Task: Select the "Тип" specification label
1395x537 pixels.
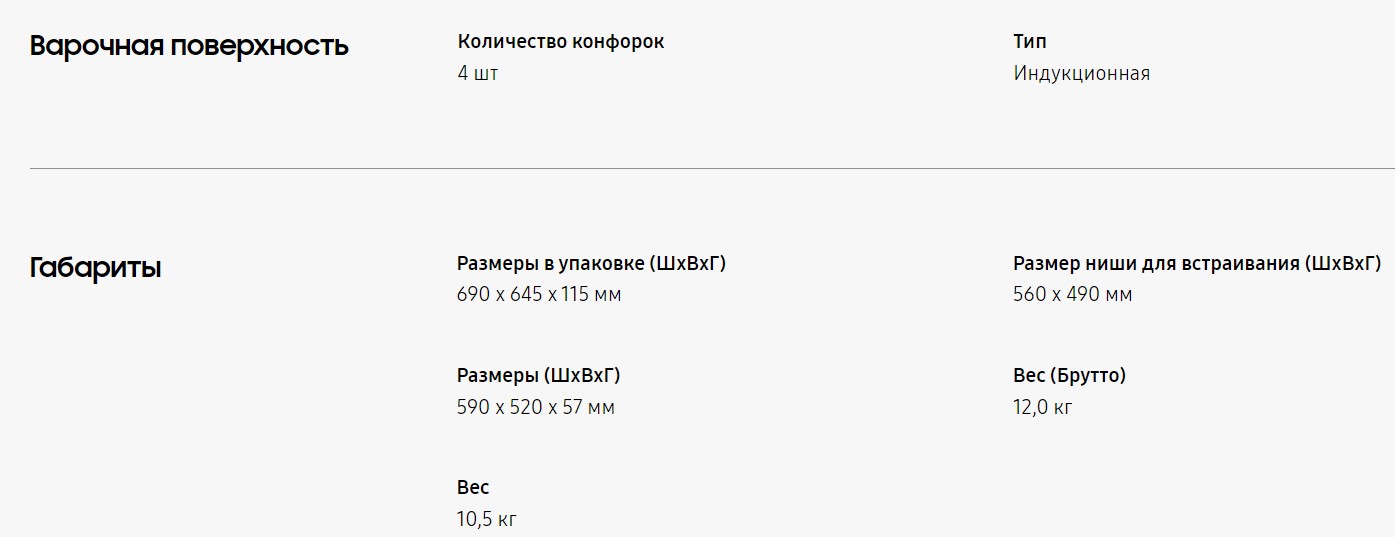Action: coord(1030,42)
